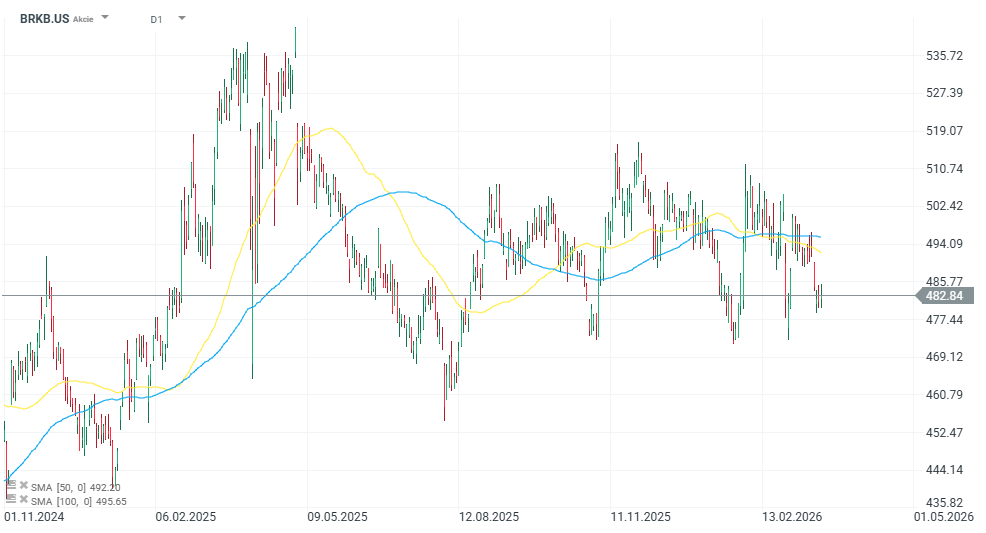Click the blue SMA 100 line
Image resolution: width=986 pixels, height=533 pixels.
400,192
